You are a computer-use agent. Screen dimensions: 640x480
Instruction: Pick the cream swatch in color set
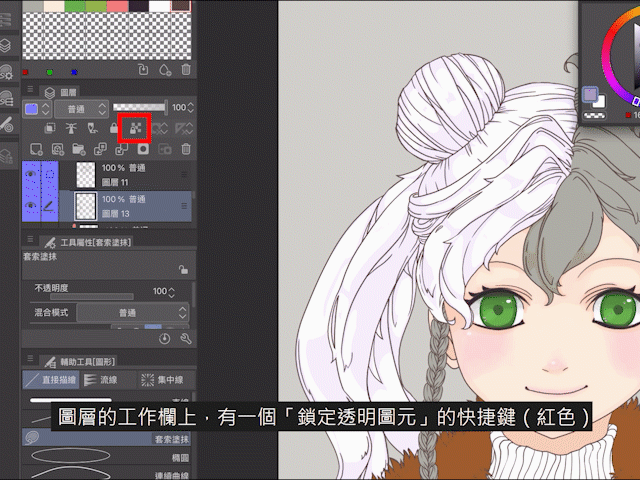point(54,6)
